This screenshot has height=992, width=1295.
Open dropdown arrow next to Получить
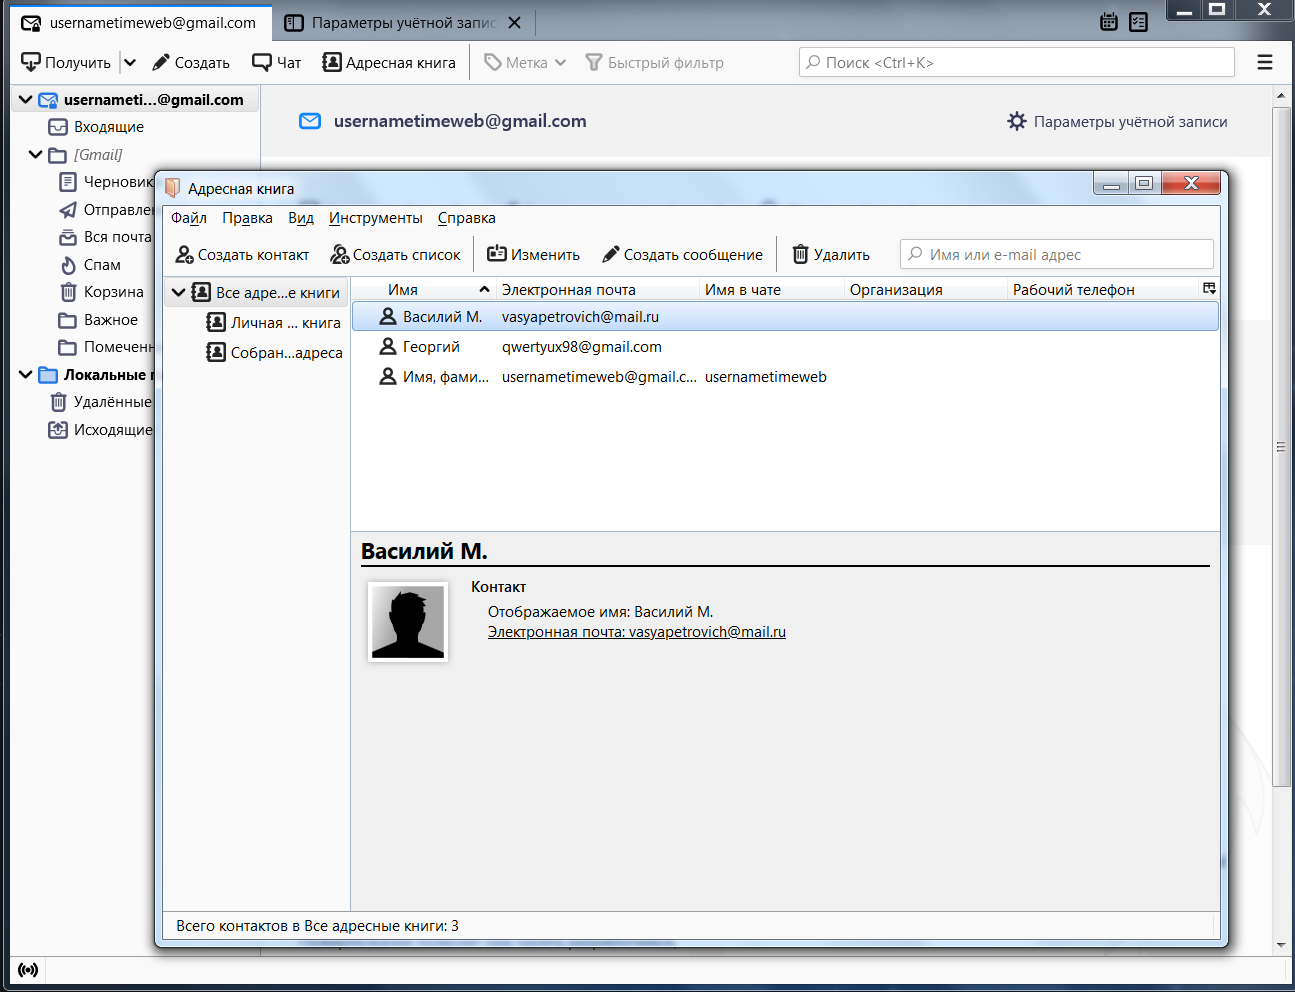click(130, 63)
